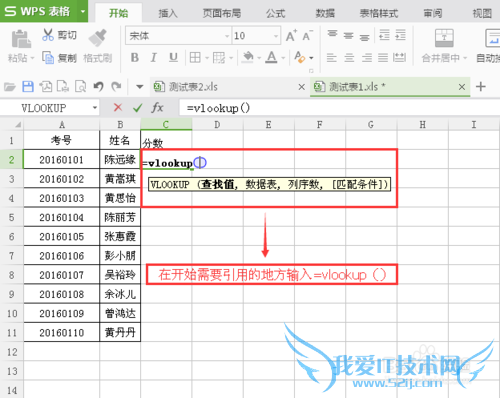Screen dimensions: 500x398
Task: Open the 插入 ribbon tab
Action: click(x=168, y=13)
